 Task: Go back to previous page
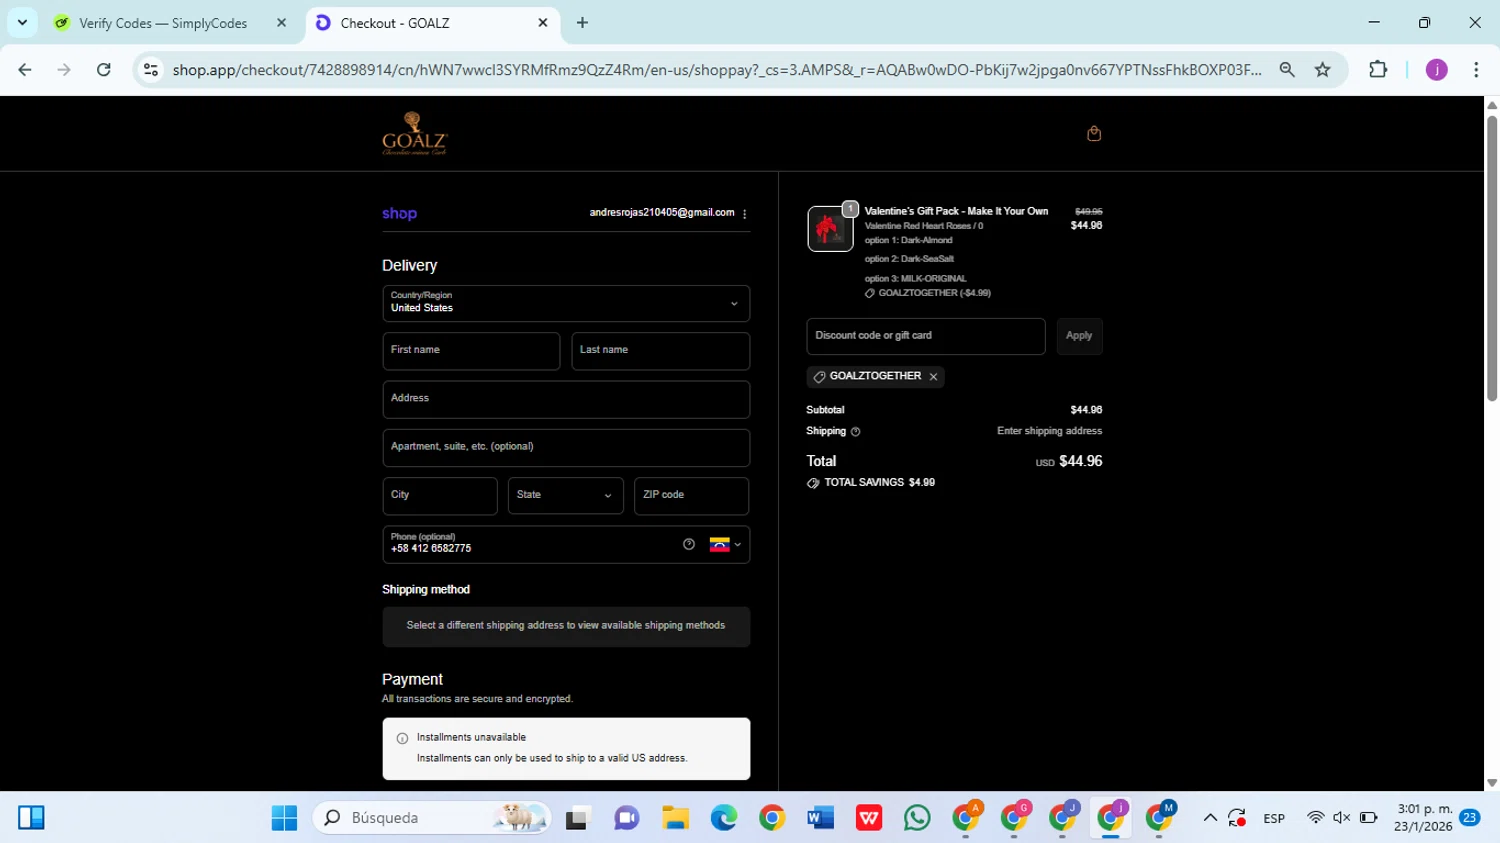point(25,70)
